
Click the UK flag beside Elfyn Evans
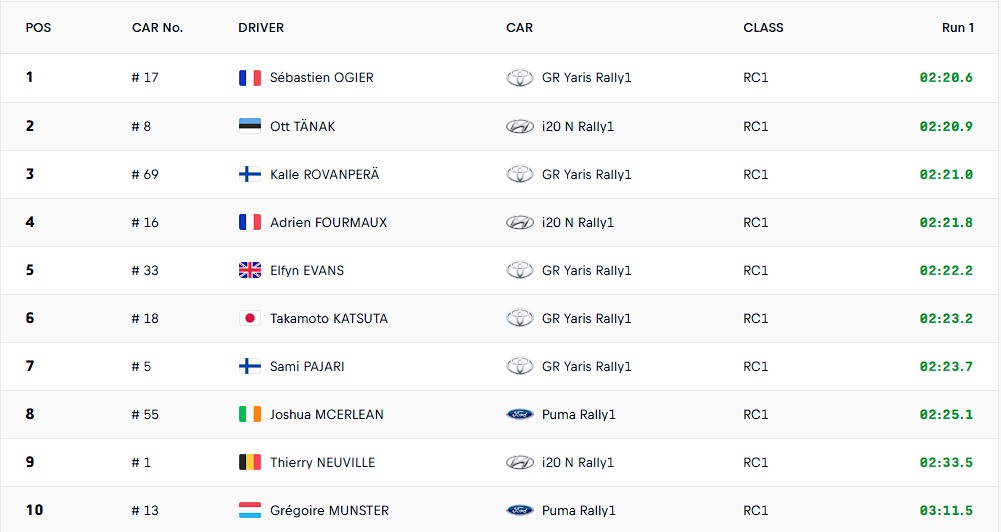coord(250,270)
